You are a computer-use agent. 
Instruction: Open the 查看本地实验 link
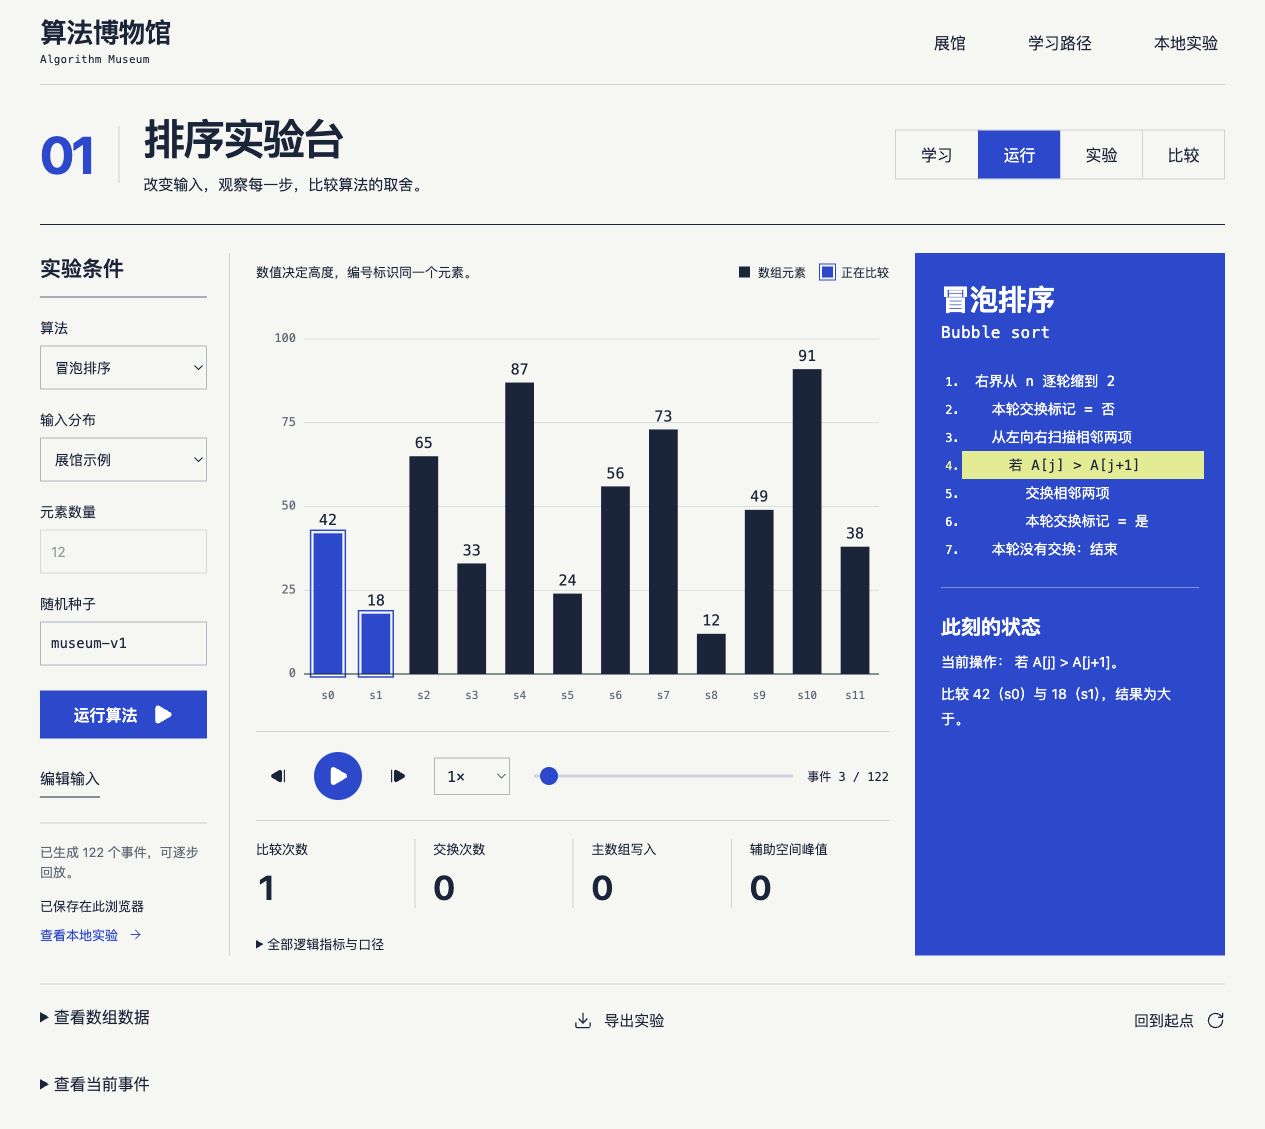click(x=90, y=935)
